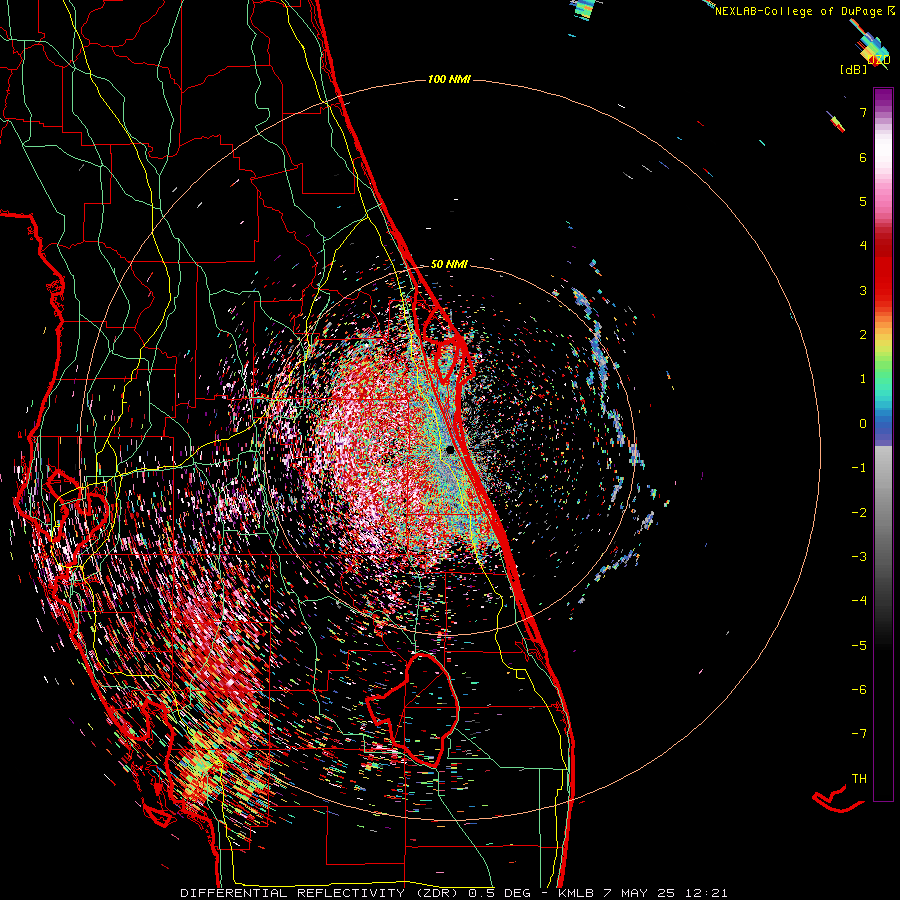Click the TH threshold label on scale
Image resolution: width=900 pixels, height=900 pixels.
[x=859, y=779]
